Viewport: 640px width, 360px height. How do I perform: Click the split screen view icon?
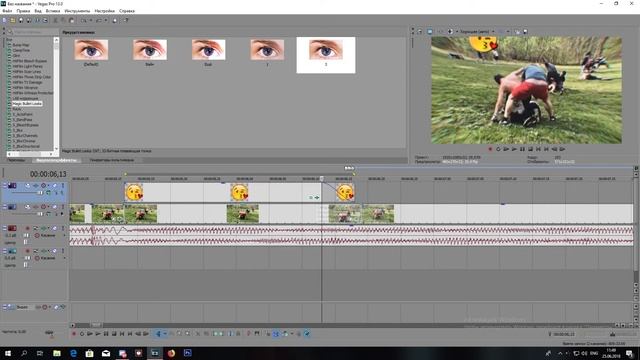point(450,31)
